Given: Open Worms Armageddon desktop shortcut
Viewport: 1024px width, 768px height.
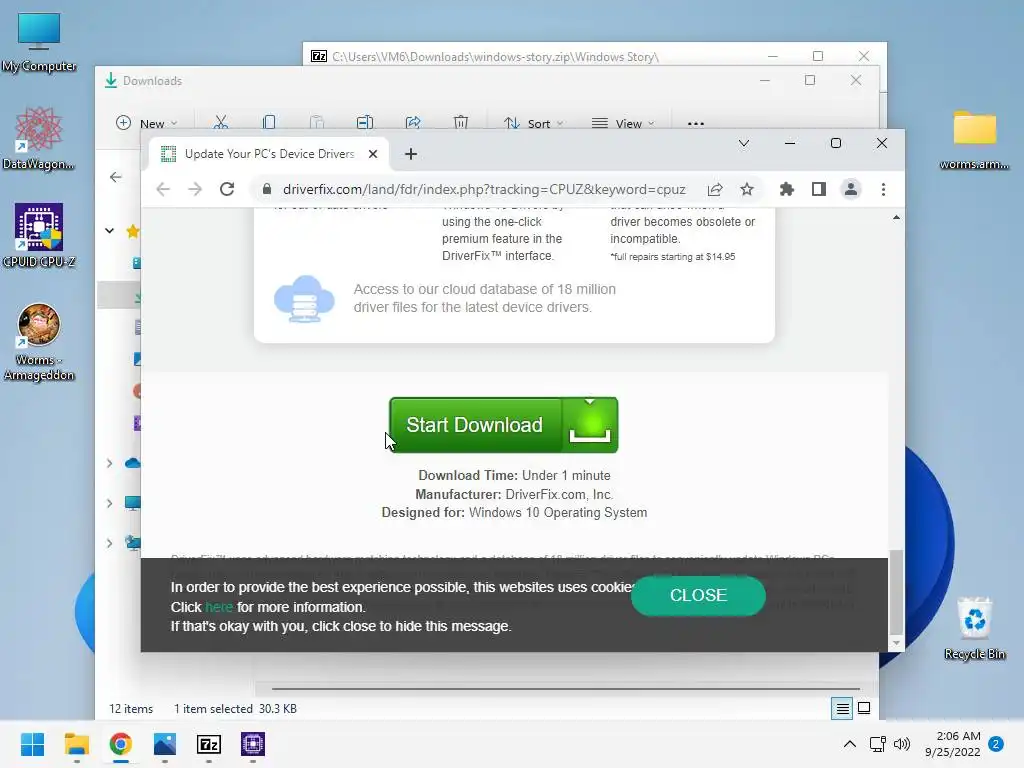Looking at the screenshot, I should (39, 342).
